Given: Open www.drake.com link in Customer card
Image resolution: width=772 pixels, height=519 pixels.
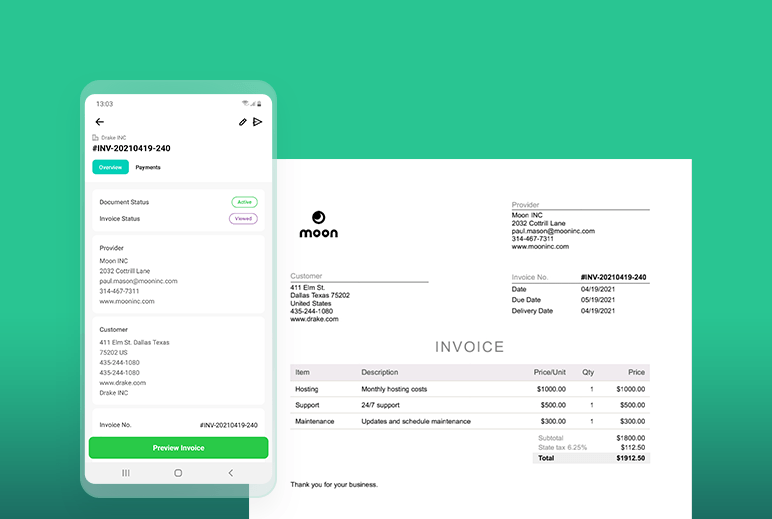Looking at the screenshot, I should [x=122, y=382].
